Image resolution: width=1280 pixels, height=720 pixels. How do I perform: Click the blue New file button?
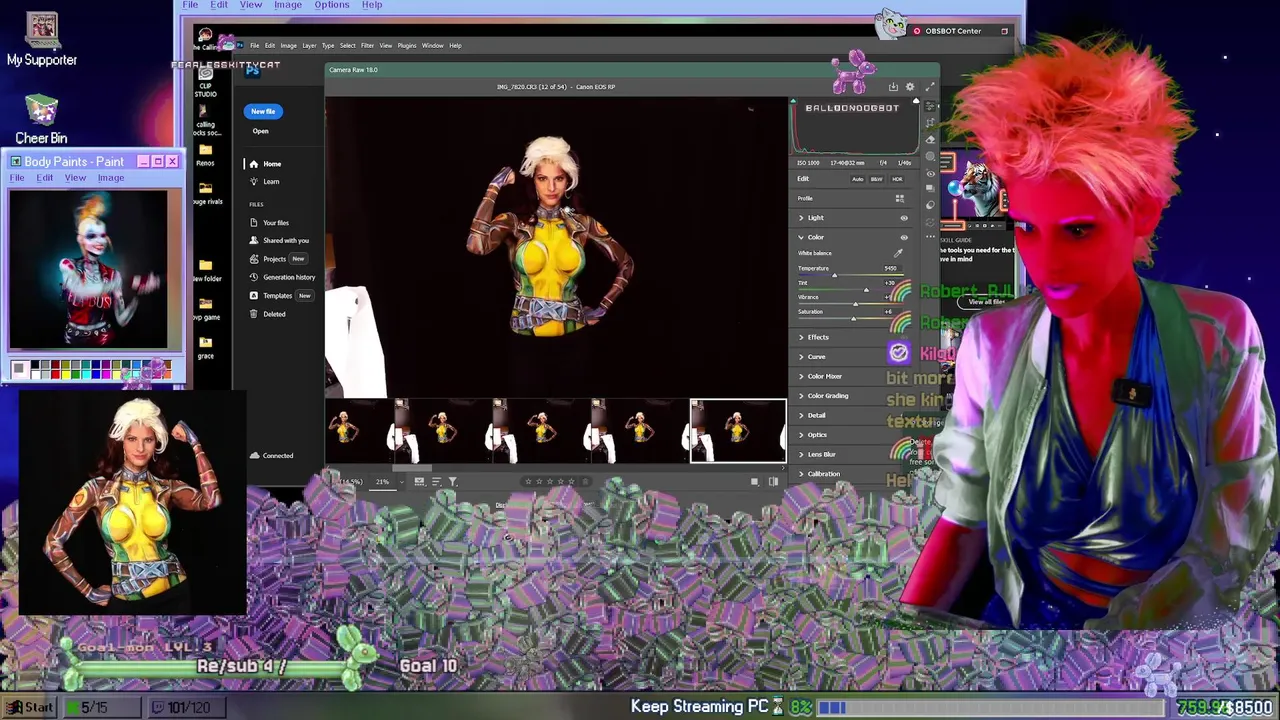263,111
